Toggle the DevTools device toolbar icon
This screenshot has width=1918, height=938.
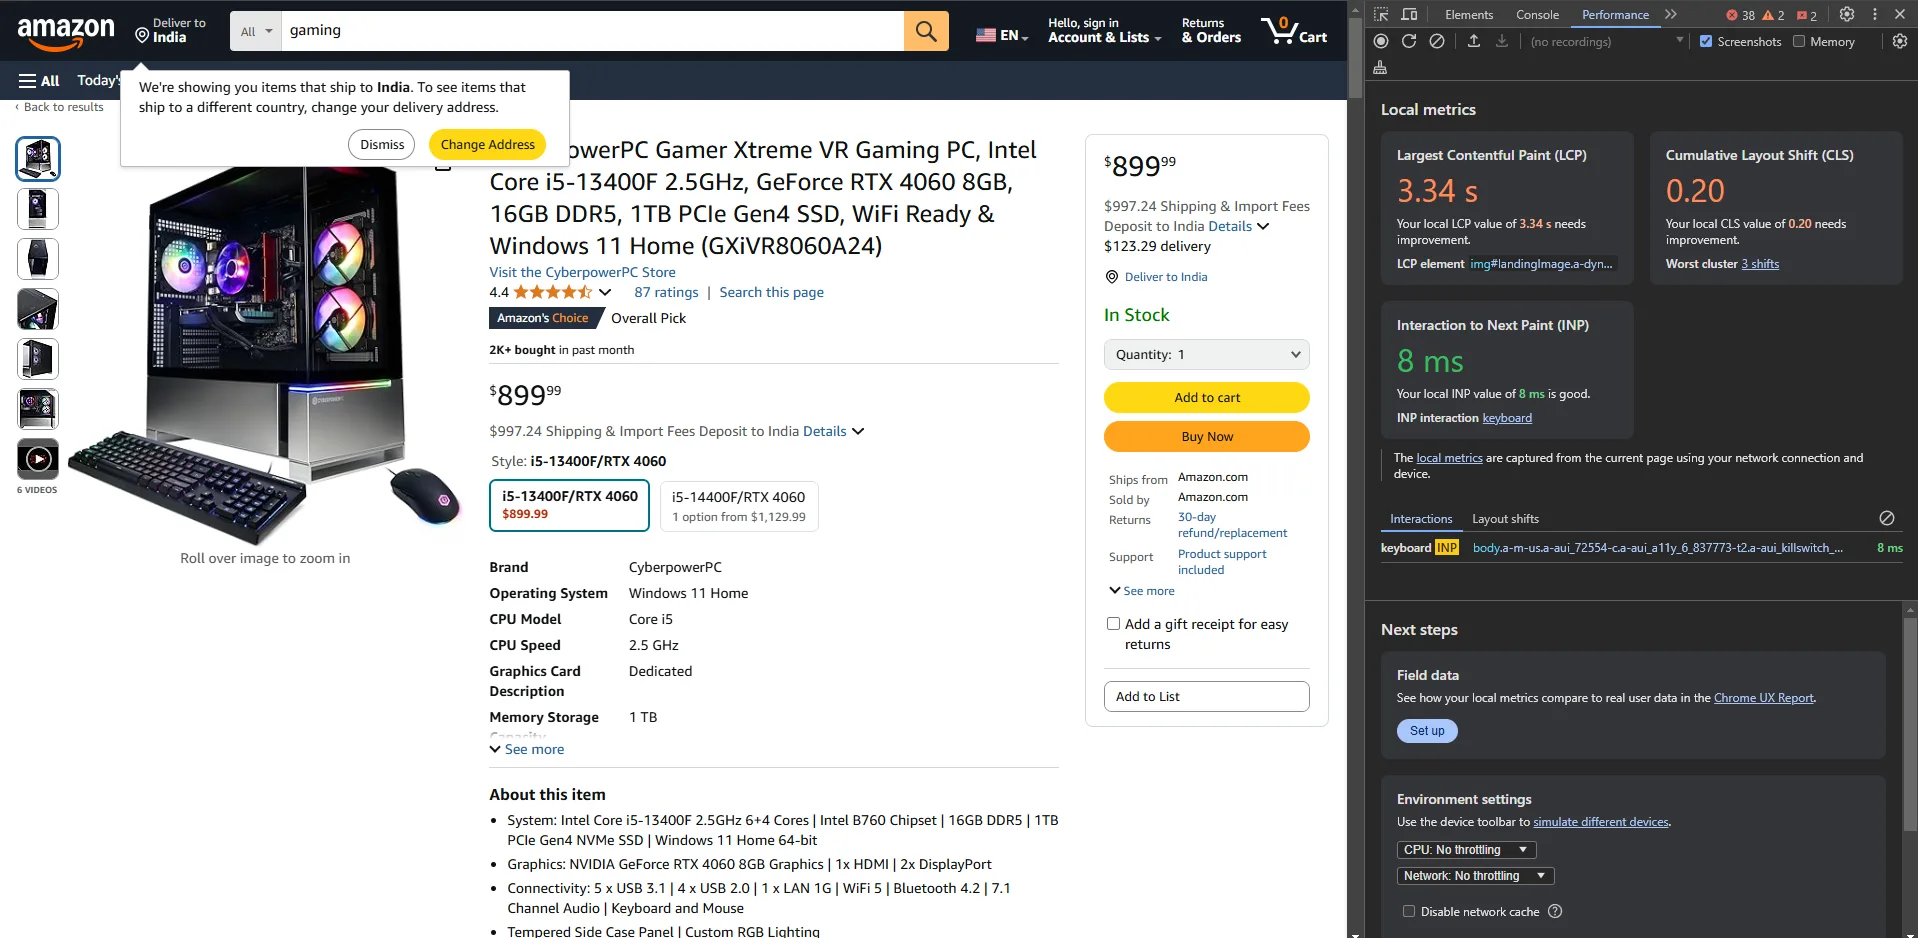[x=1409, y=14]
